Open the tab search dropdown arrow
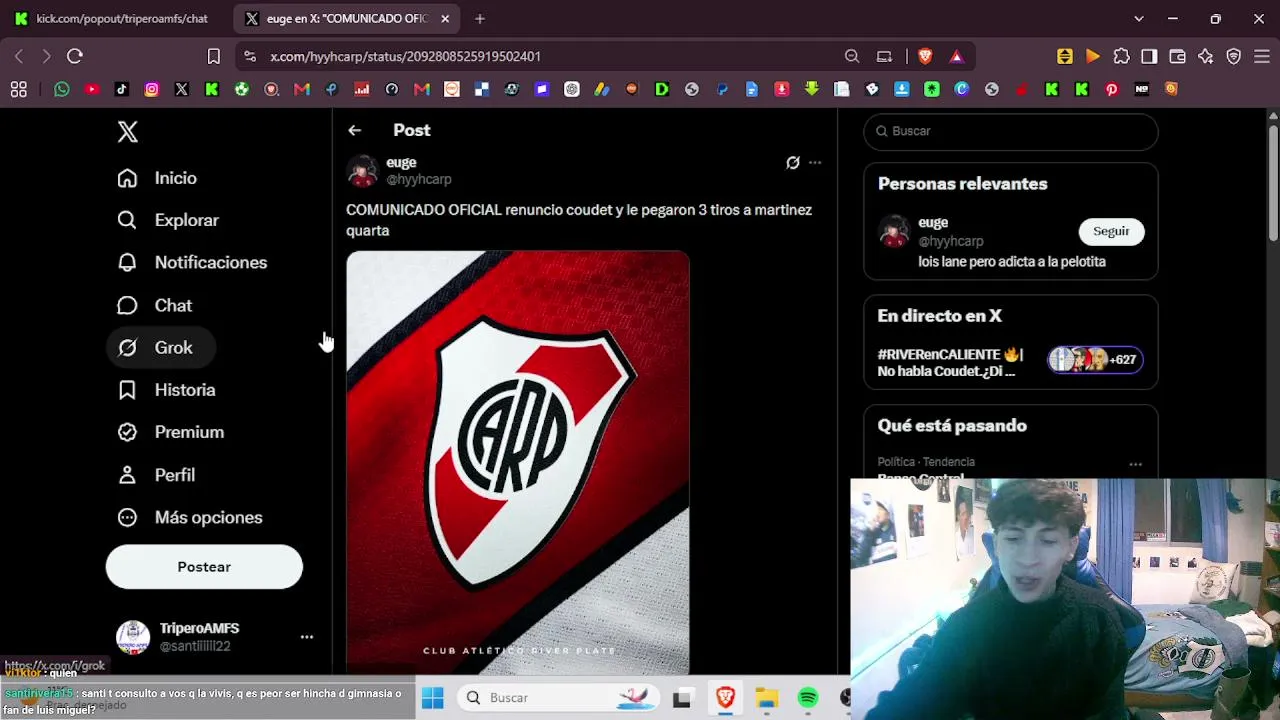Viewport: 1280px width, 720px height. point(1138,18)
